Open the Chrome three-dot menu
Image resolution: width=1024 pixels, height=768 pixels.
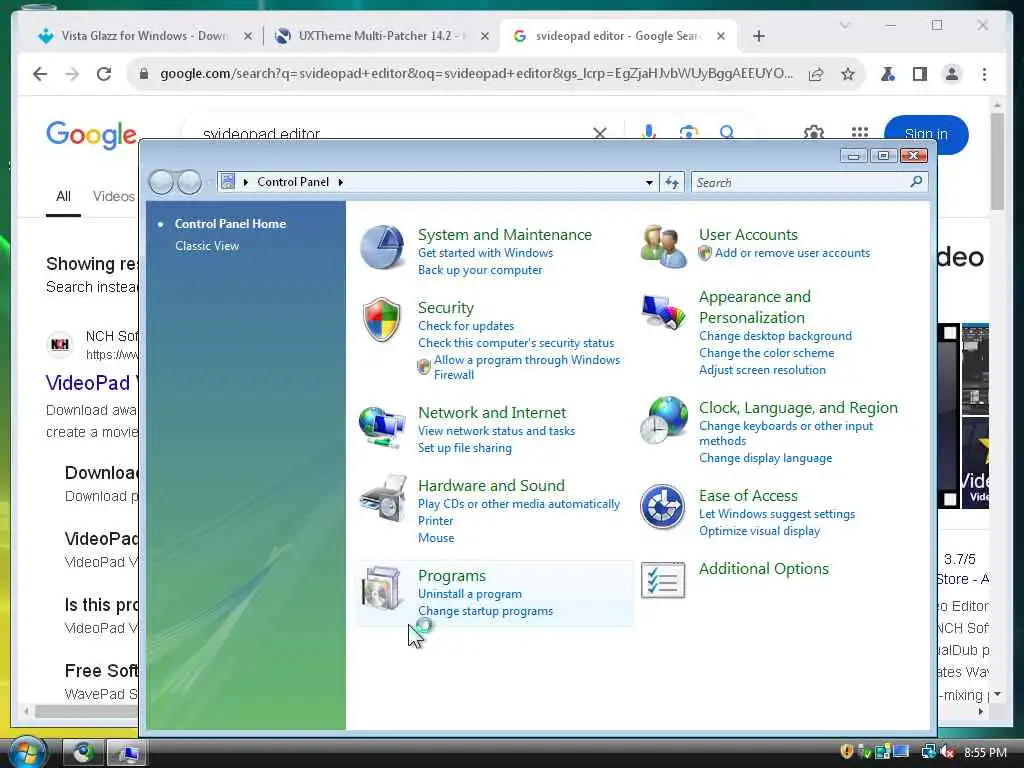point(984,74)
